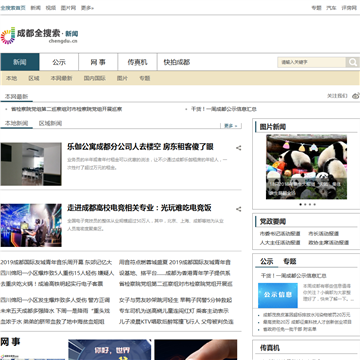Image resolution: width=360 pixels, height=360 pixels.
Task: Open the 党政要闻 section heading
Action: pos(273,222)
